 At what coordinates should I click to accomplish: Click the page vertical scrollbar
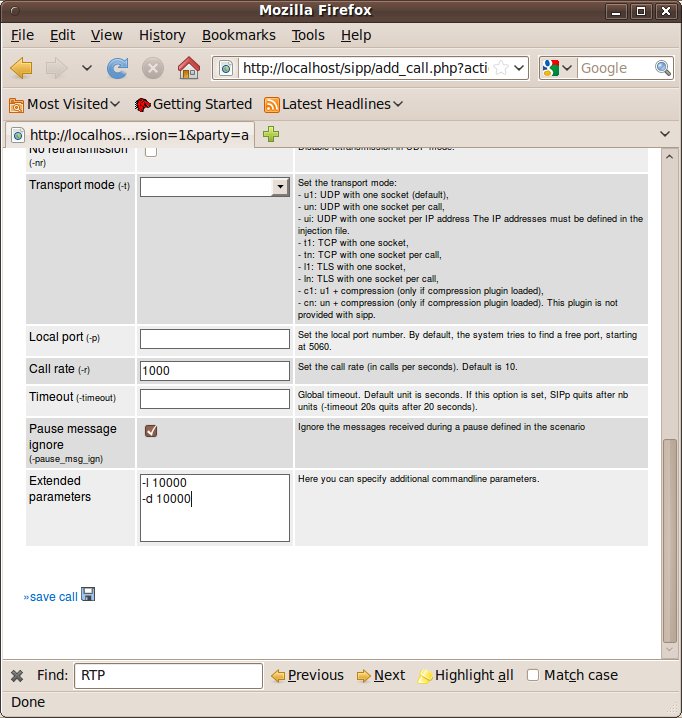coord(669,538)
